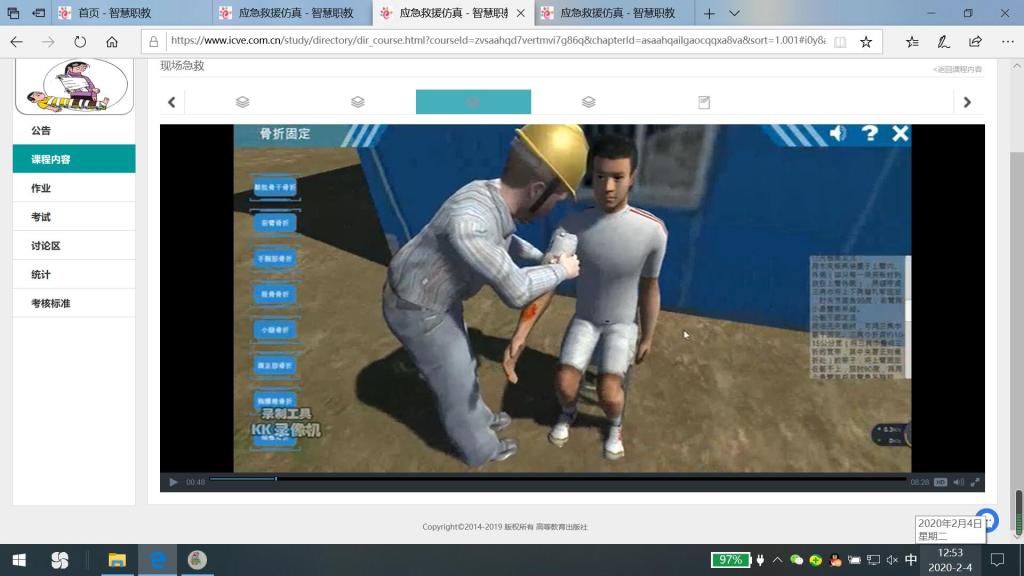Open the second layers-icon lesson item
The image size is (1024, 576).
pyautogui.click(x=357, y=102)
